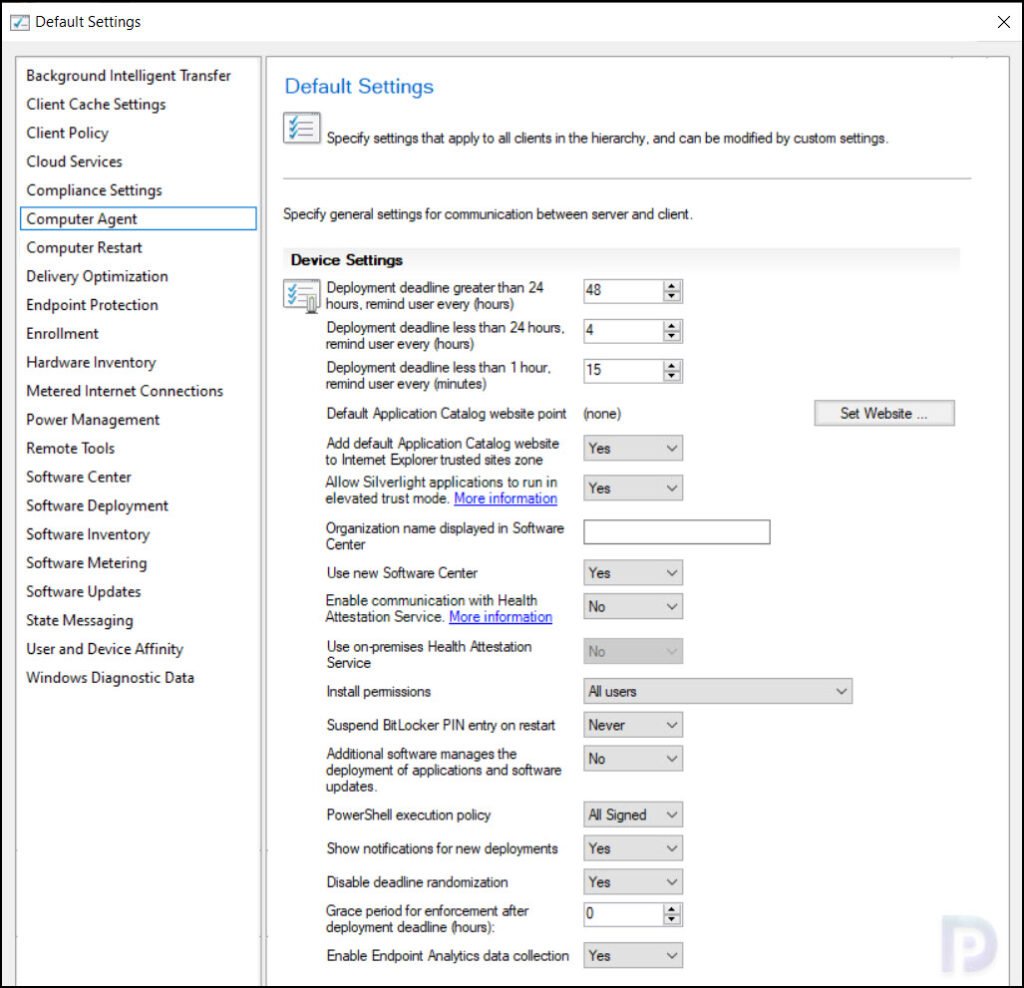Select Compliance Settings category
Viewport: 1024px width, 988px height.
point(94,191)
